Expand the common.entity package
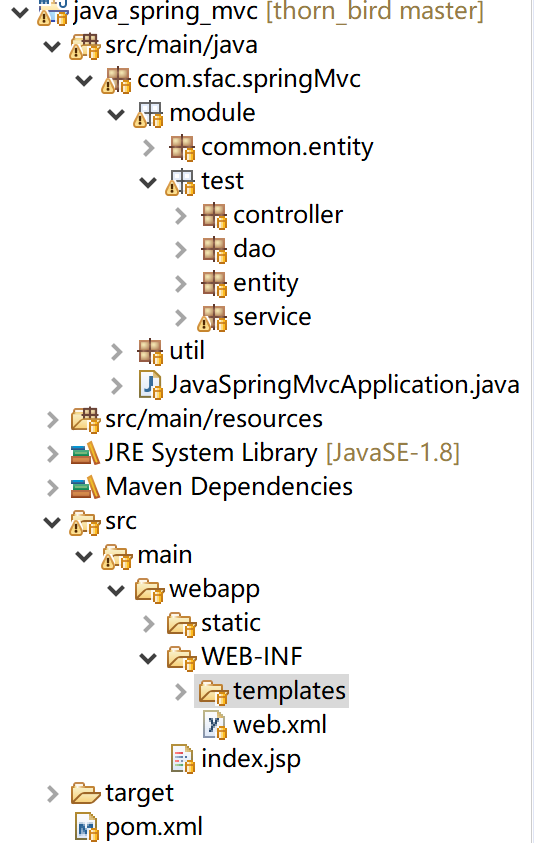The image size is (534, 843). [149, 148]
